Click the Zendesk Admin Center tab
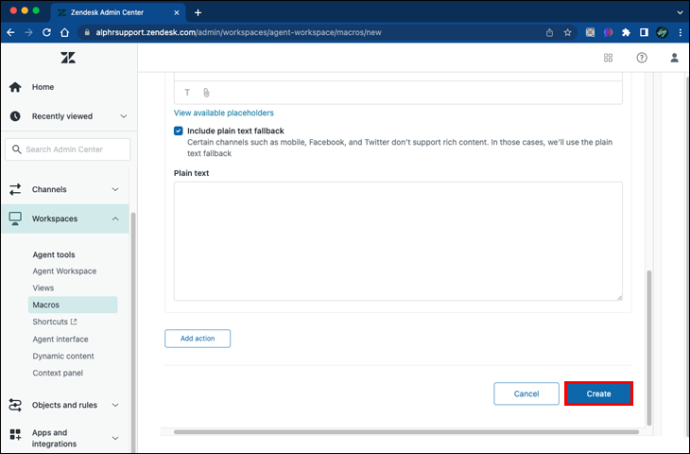690x454 pixels. click(x=118, y=12)
